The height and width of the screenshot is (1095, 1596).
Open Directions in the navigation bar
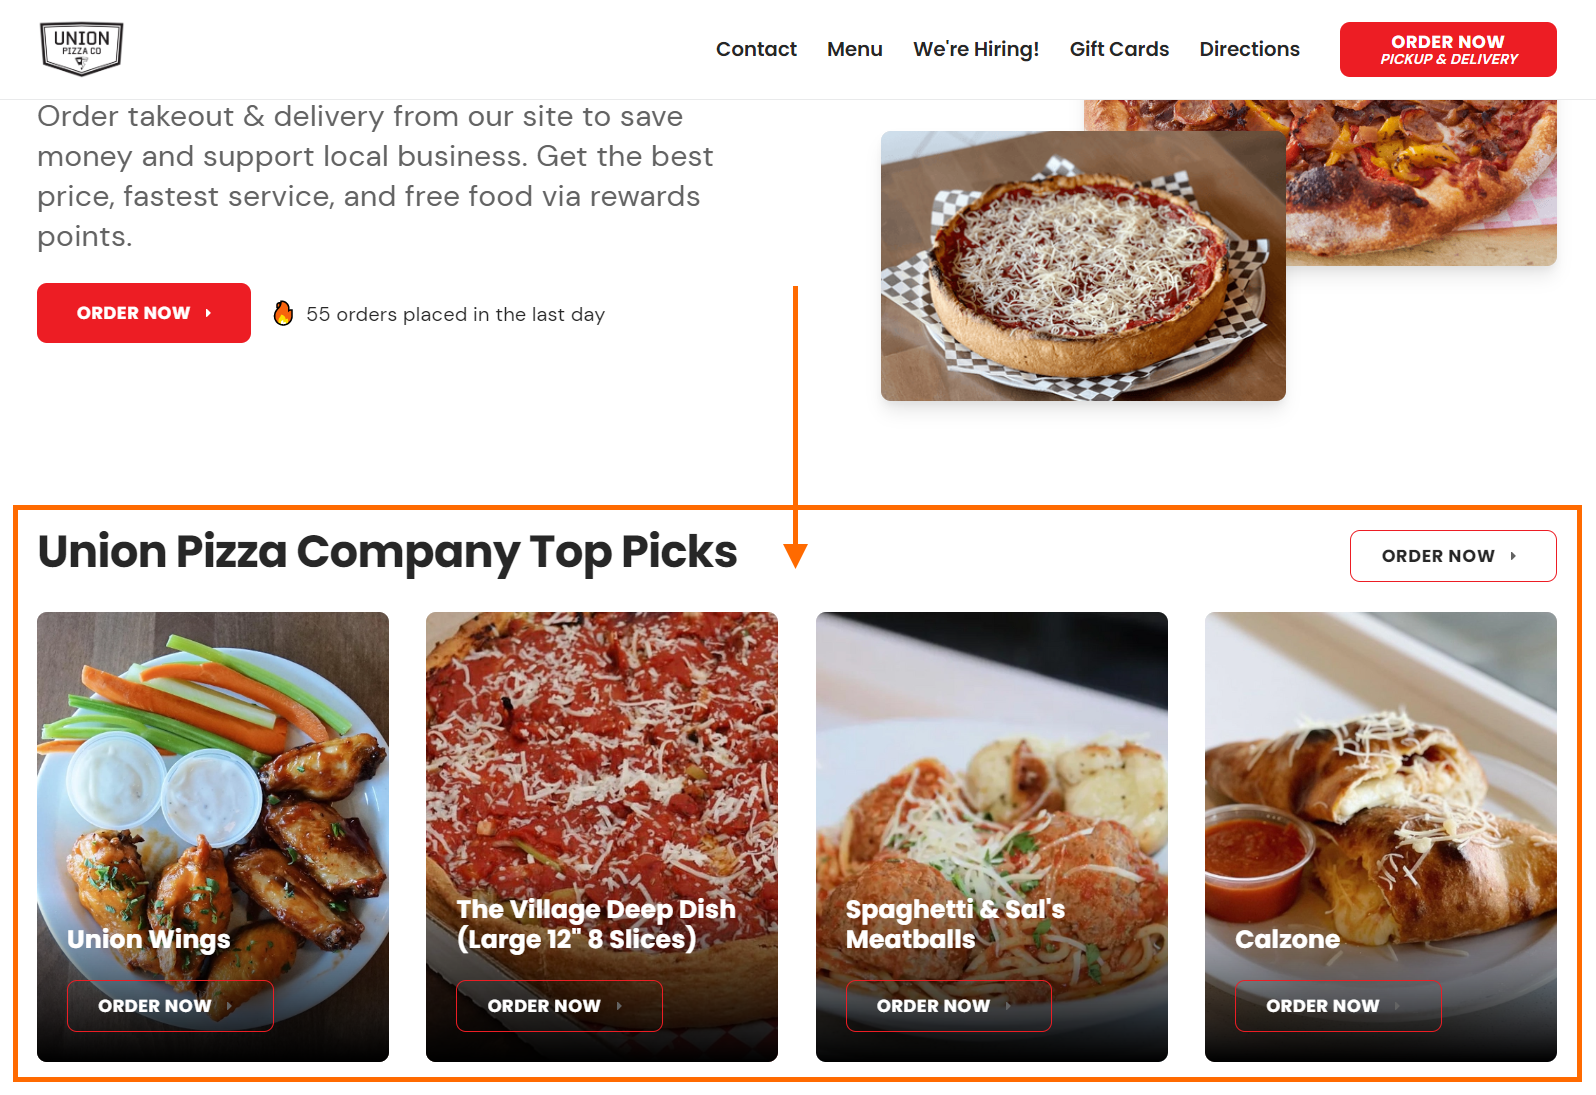pyautogui.click(x=1250, y=49)
